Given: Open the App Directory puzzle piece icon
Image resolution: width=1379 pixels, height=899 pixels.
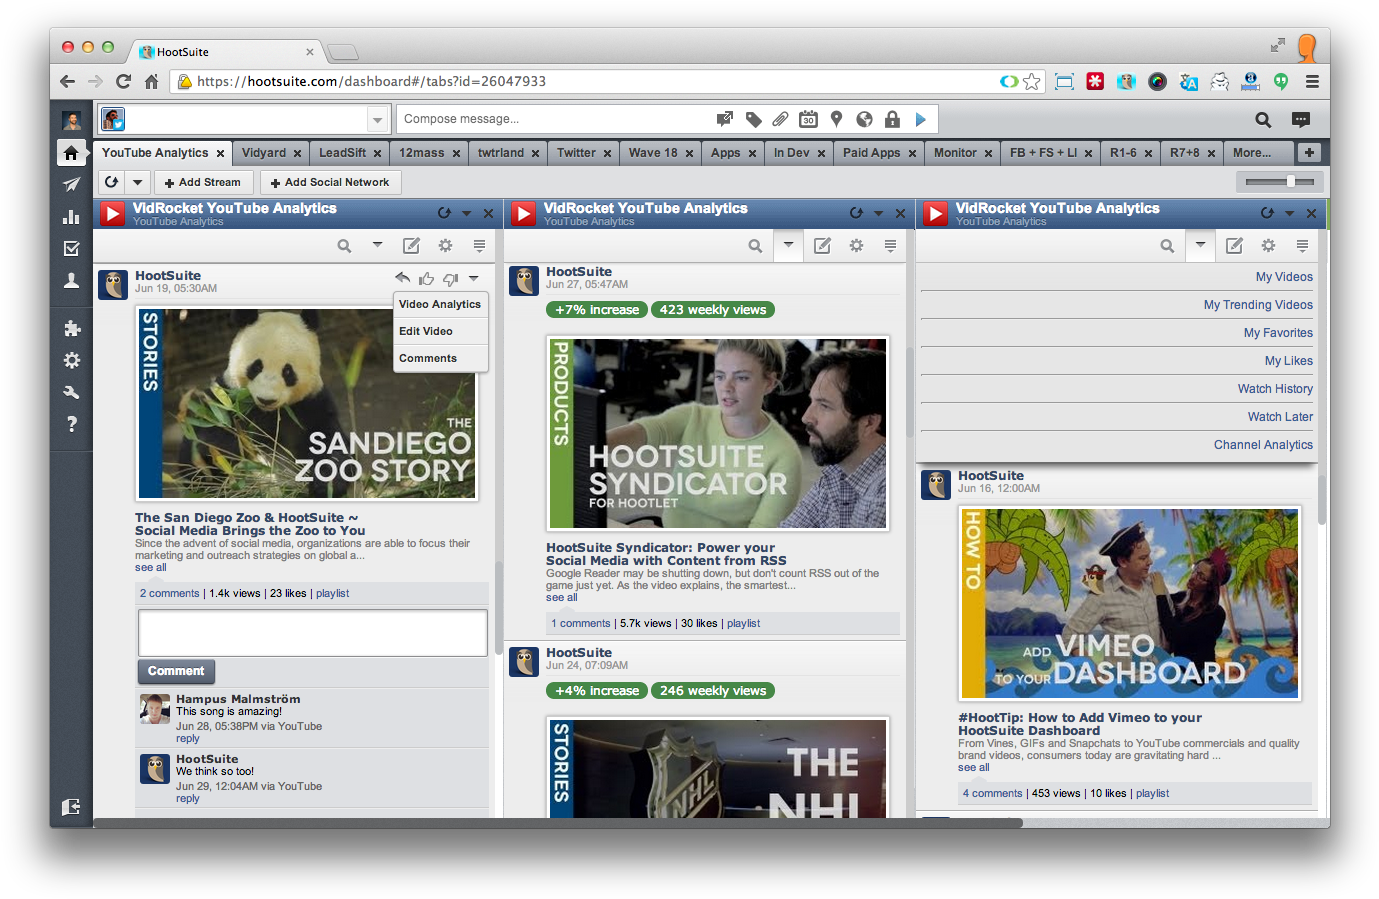Looking at the screenshot, I should pyautogui.click(x=71, y=328).
